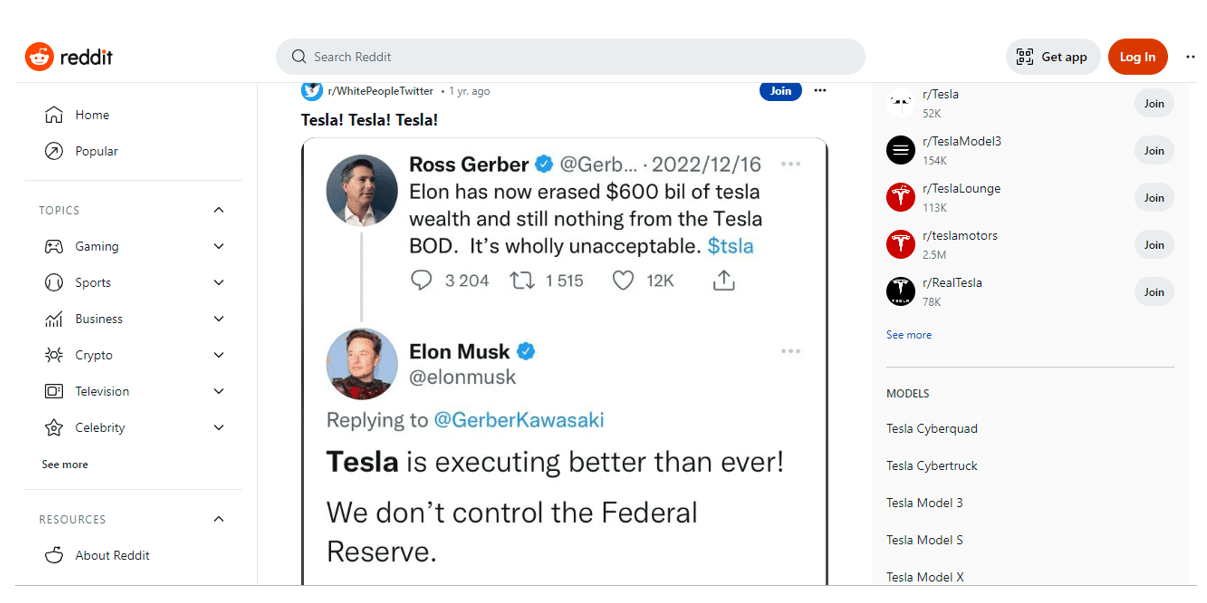Open About Reddit in sidebar
This screenshot has height=603, width=1207.
pos(112,555)
